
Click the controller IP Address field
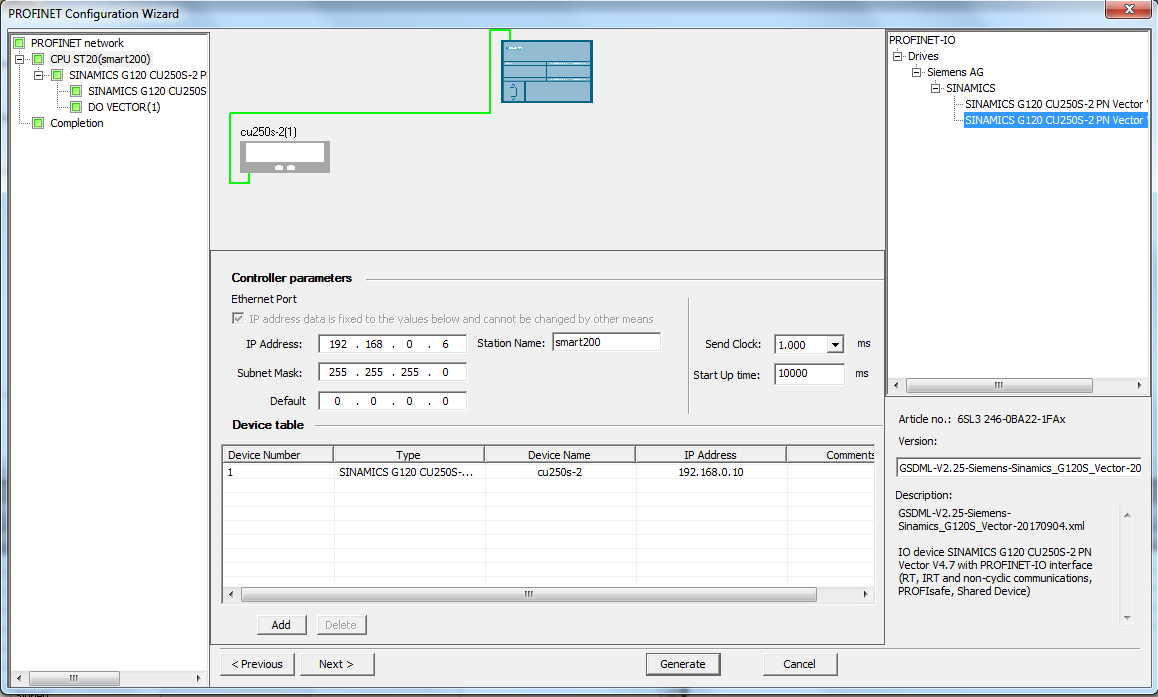(x=392, y=344)
